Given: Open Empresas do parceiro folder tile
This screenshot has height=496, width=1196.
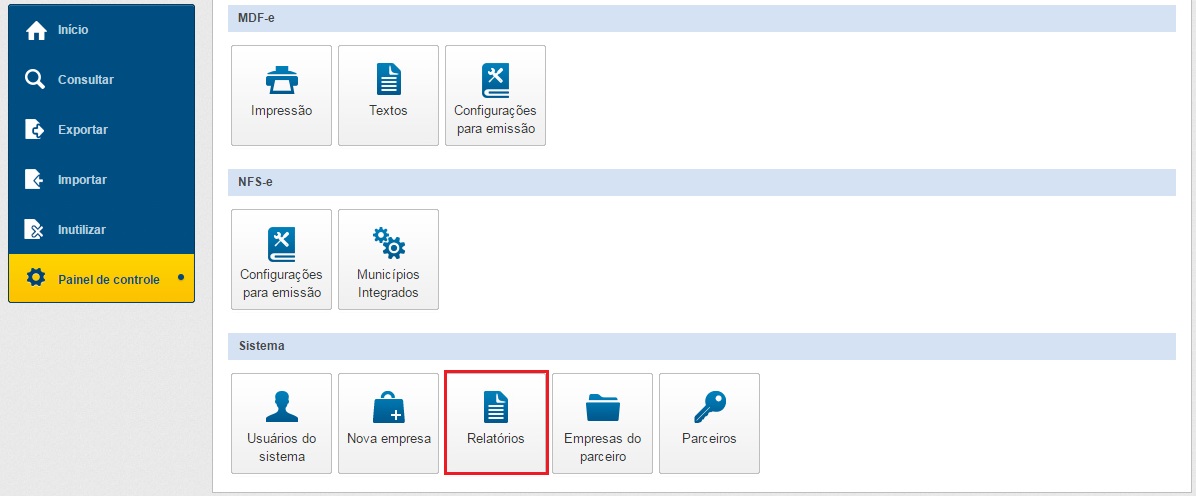Looking at the screenshot, I should (x=602, y=423).
